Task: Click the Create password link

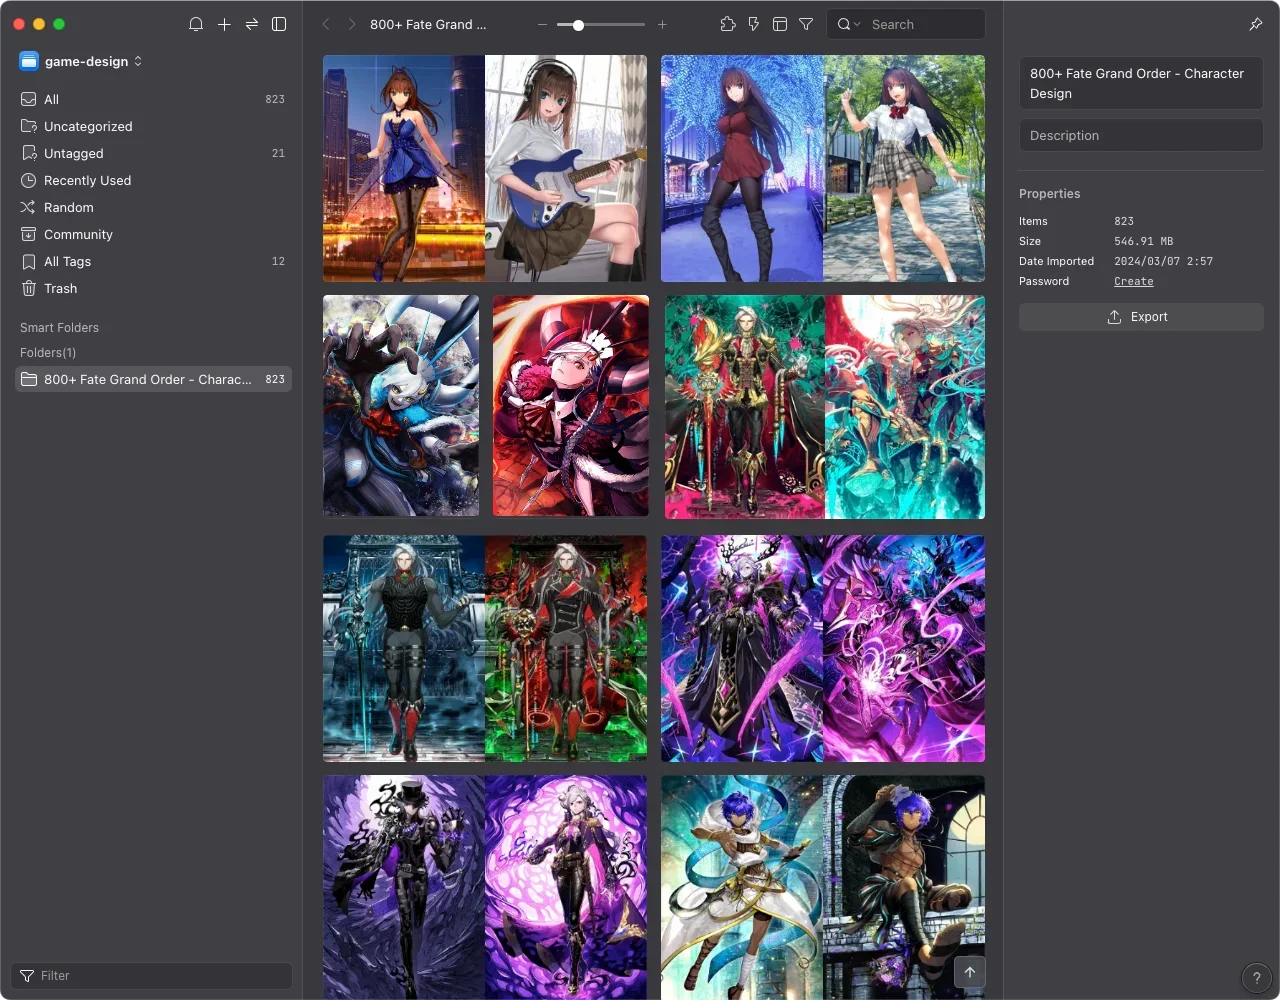Action: coord(1134,281)
